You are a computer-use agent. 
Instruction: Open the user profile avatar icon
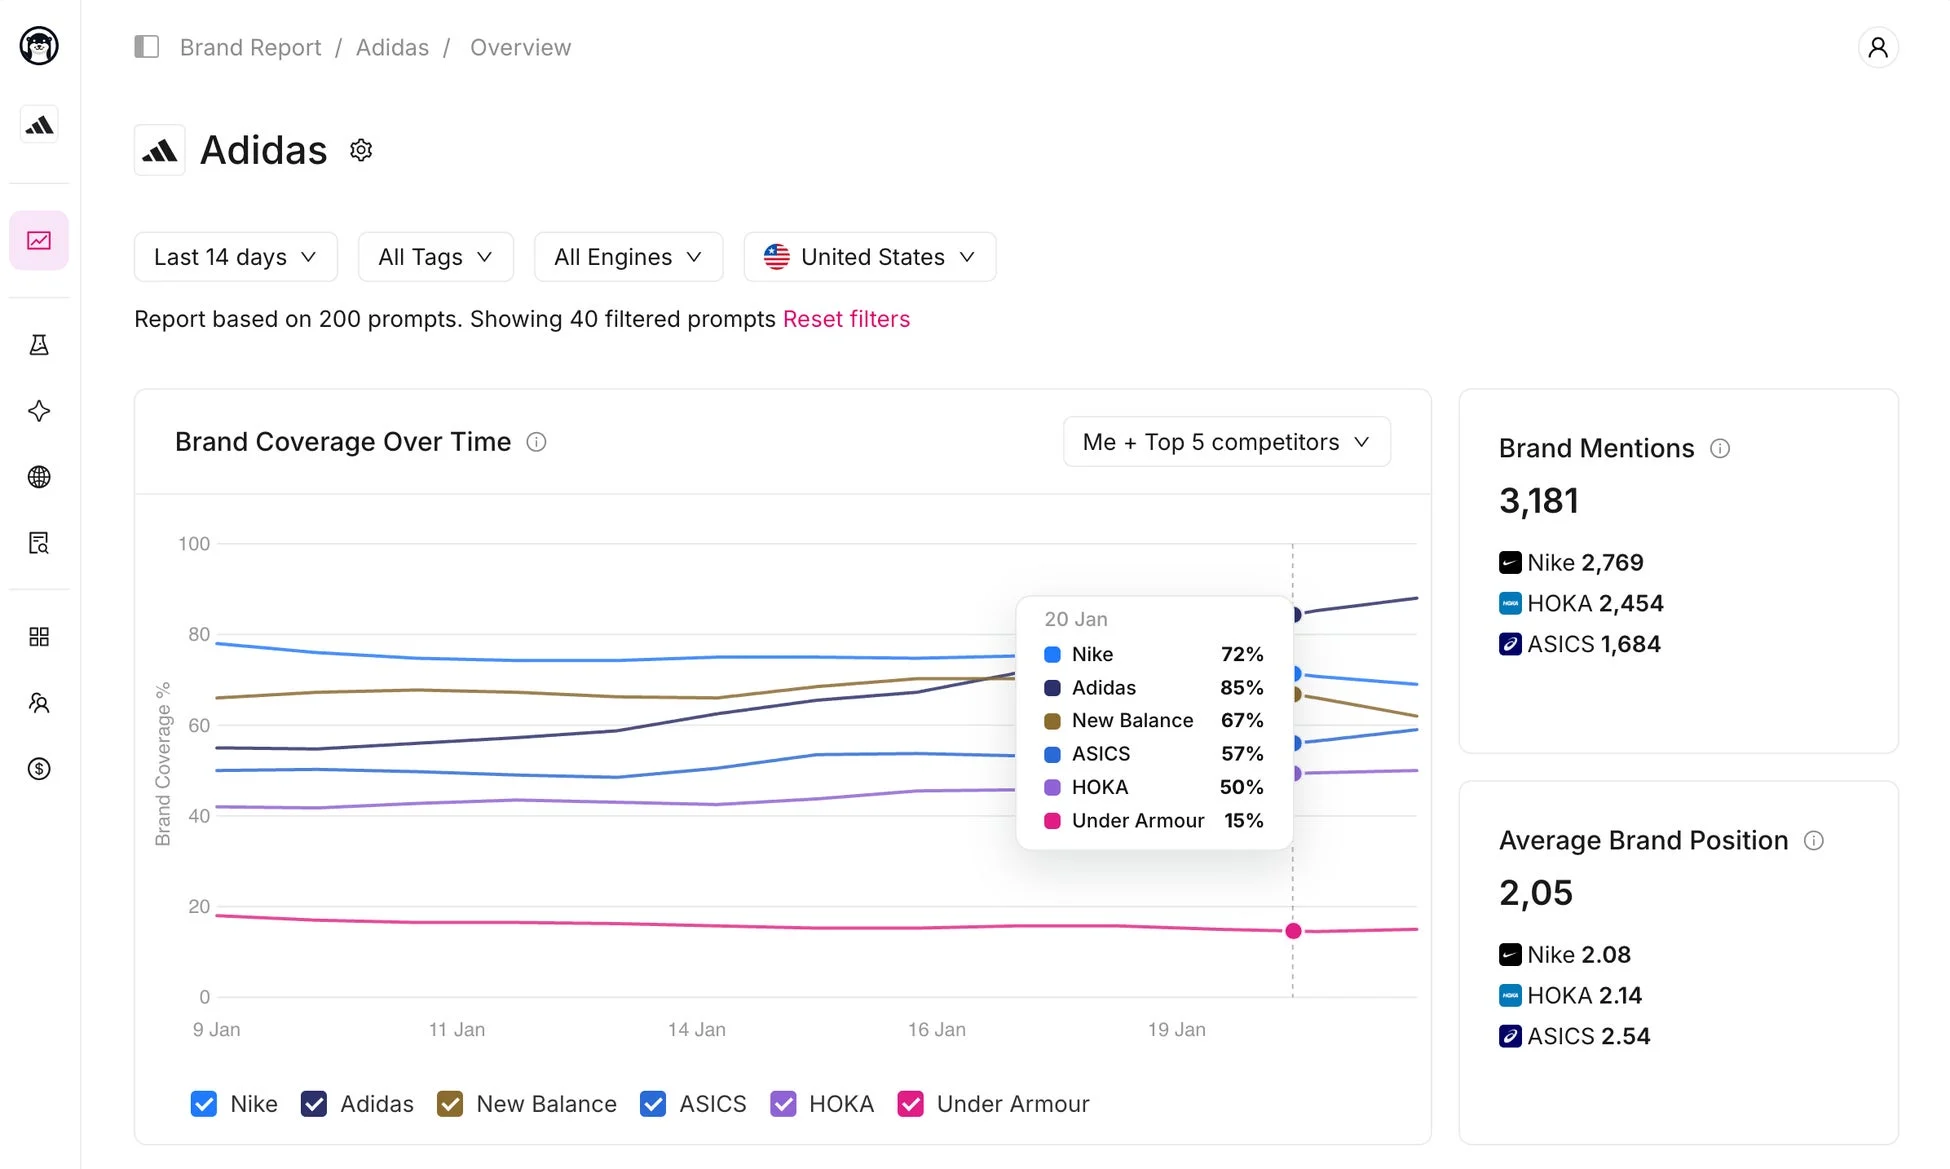coord(1878,47)
